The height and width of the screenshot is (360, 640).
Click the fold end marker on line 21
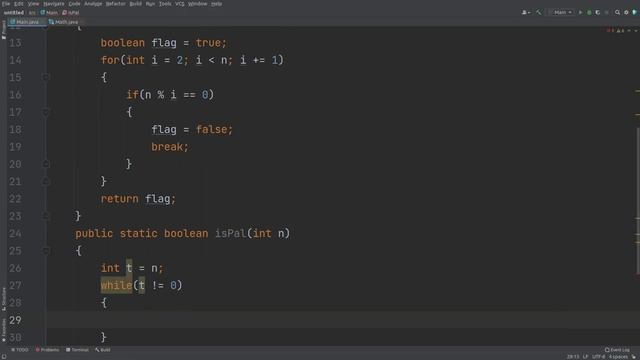click(46, 181)
